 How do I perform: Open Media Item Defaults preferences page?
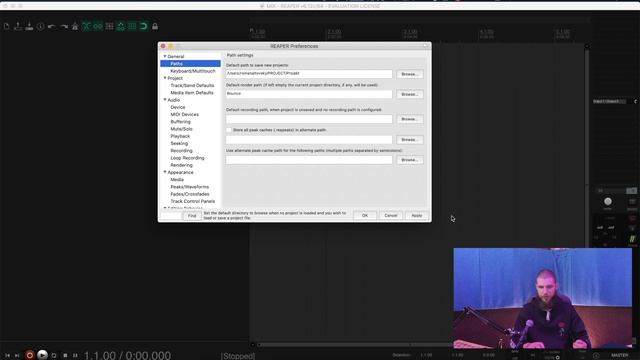coord(192,93)
